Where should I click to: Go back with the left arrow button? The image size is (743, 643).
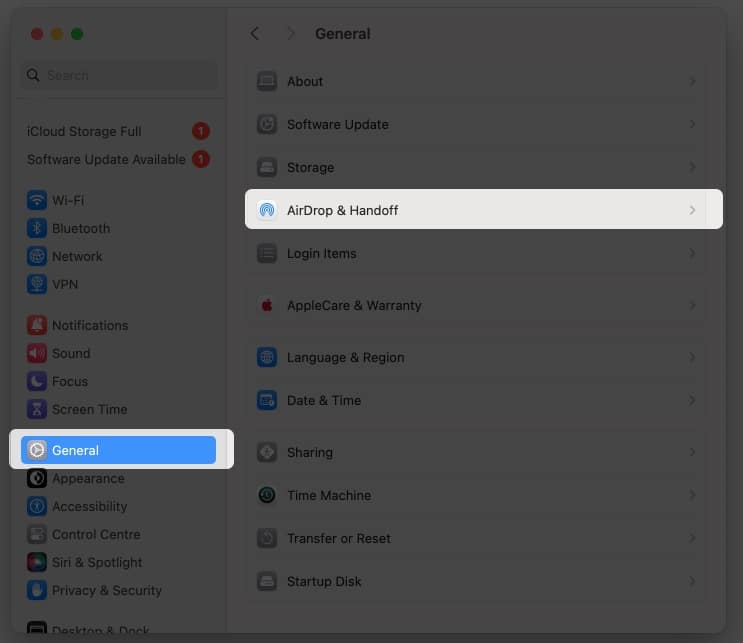[255, 34]
